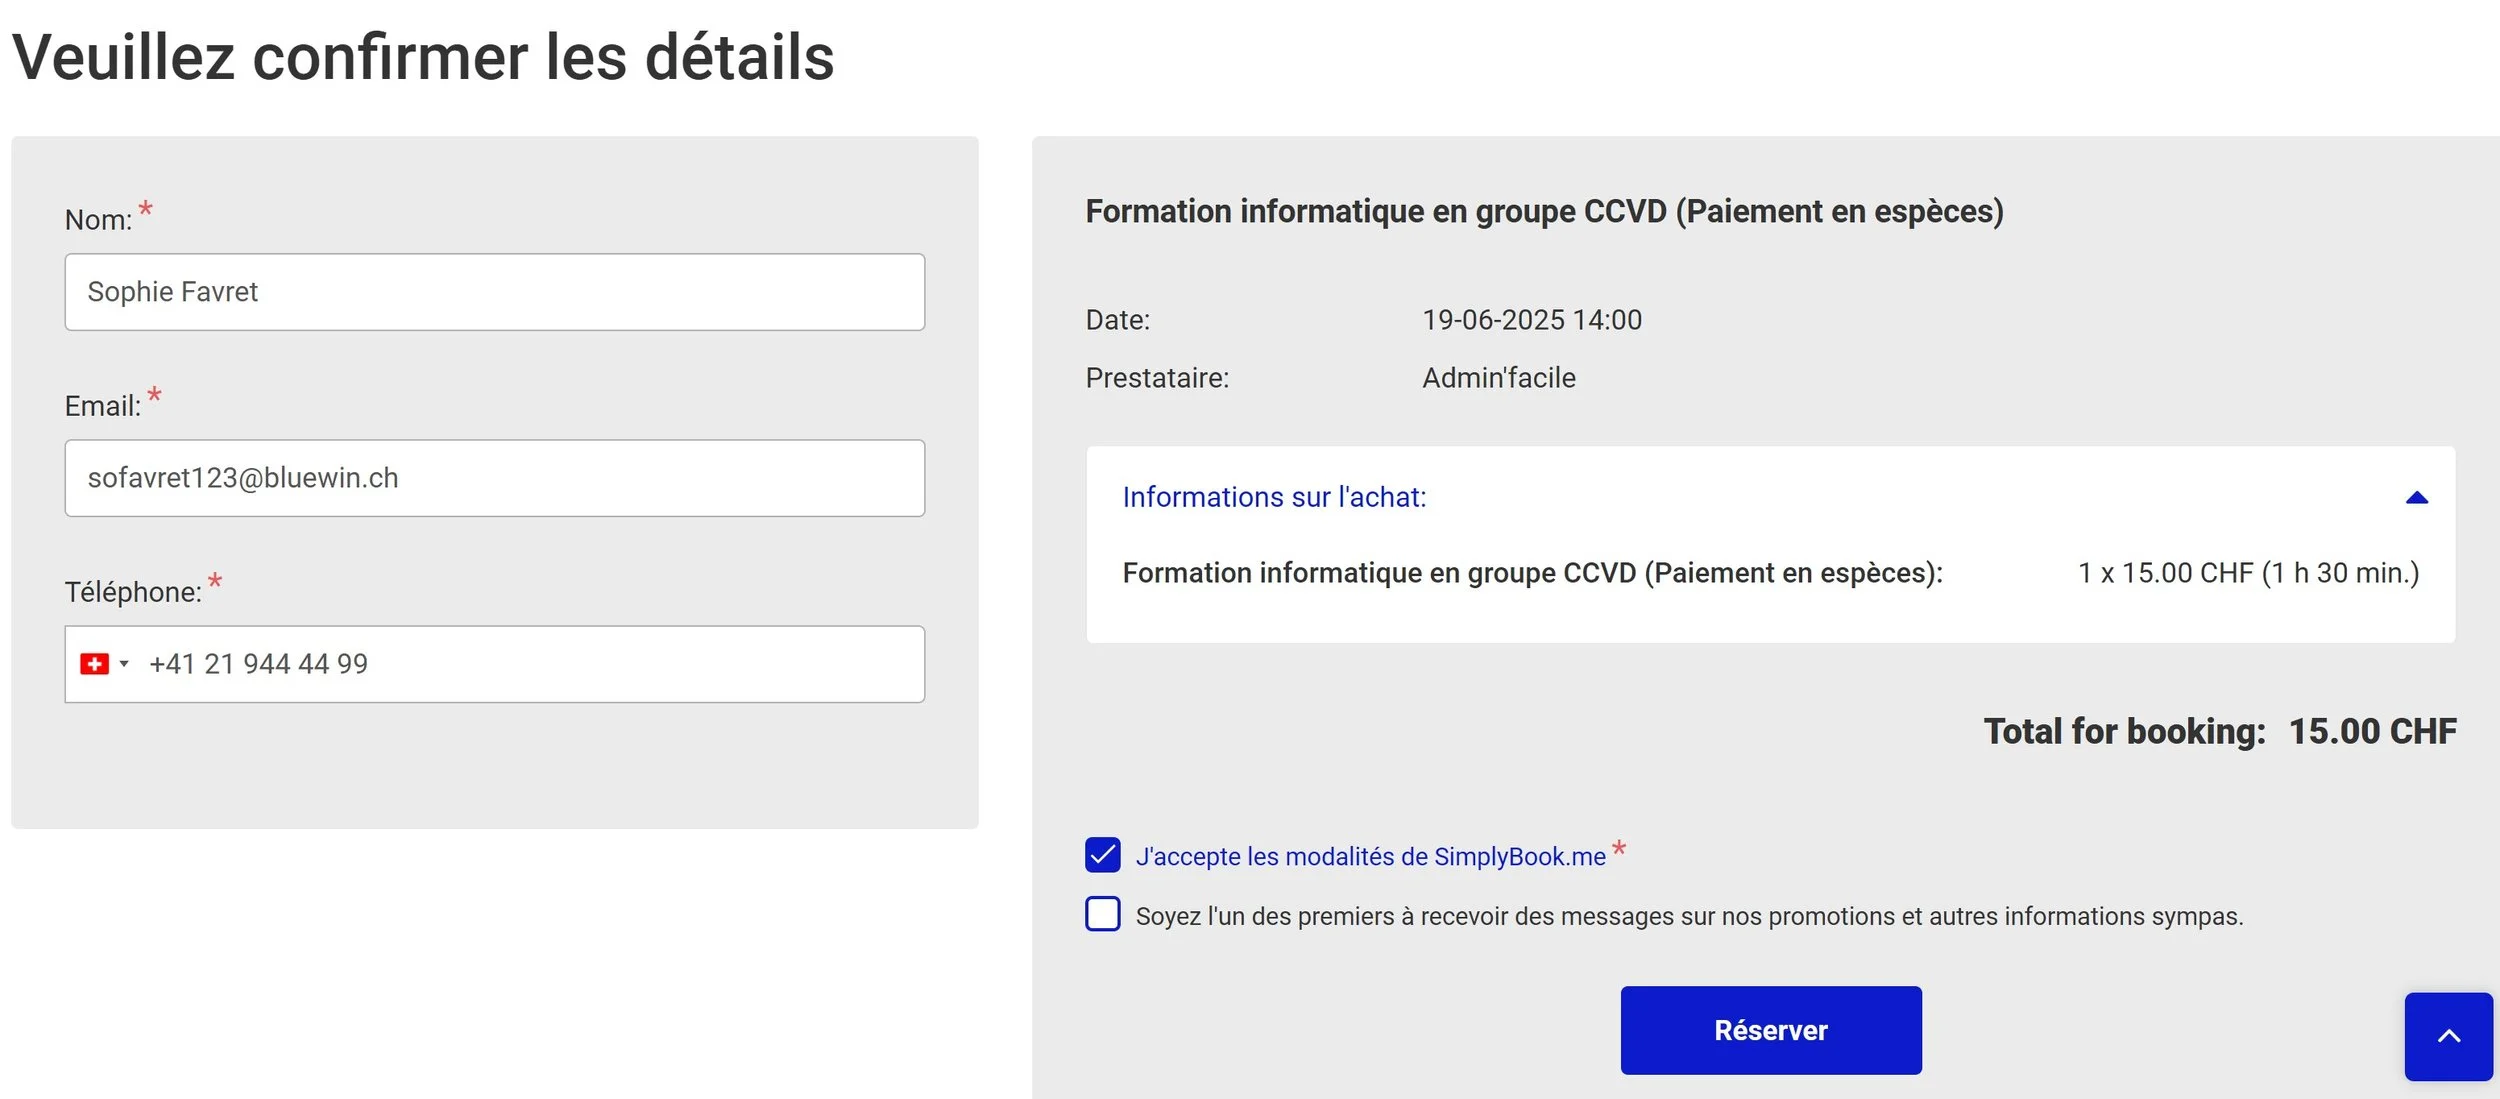Click the Veuillez confirmer les détails title
Viewport: 2500px width, 1099px height.
(x=423, y=57)
